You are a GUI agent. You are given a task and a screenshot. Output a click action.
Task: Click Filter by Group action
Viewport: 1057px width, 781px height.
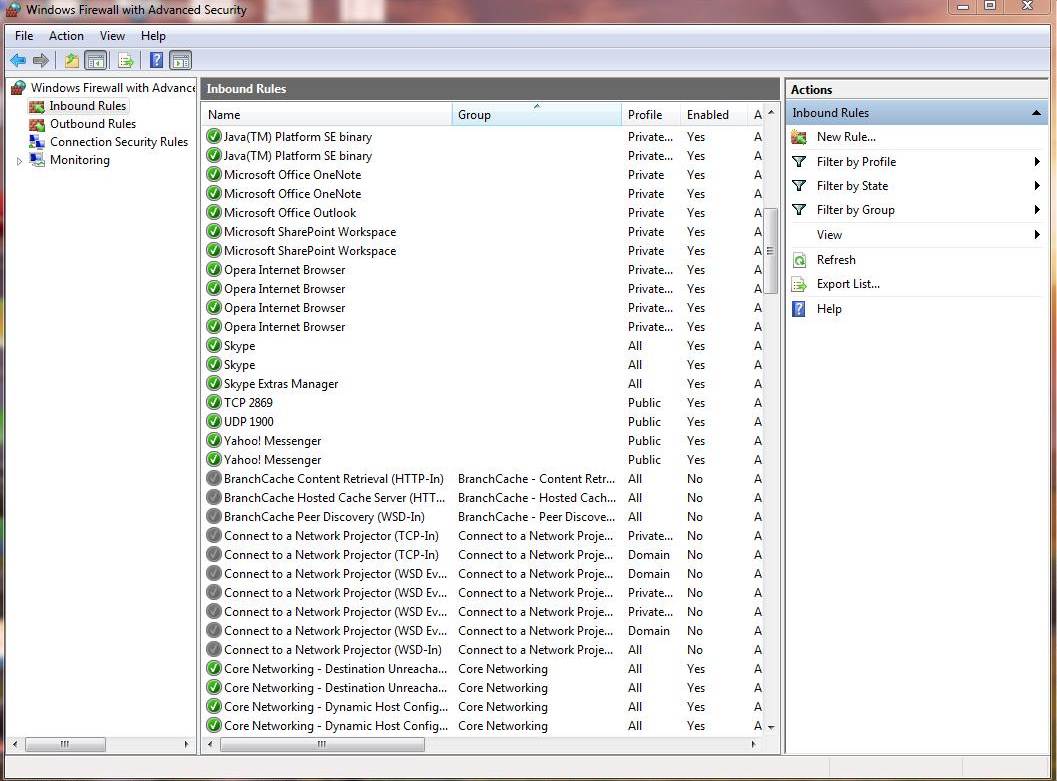855,210
